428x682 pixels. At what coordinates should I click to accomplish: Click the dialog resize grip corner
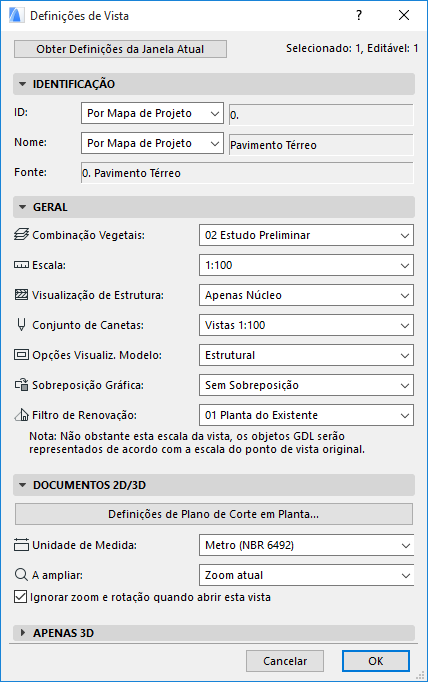tap(421, 675)
